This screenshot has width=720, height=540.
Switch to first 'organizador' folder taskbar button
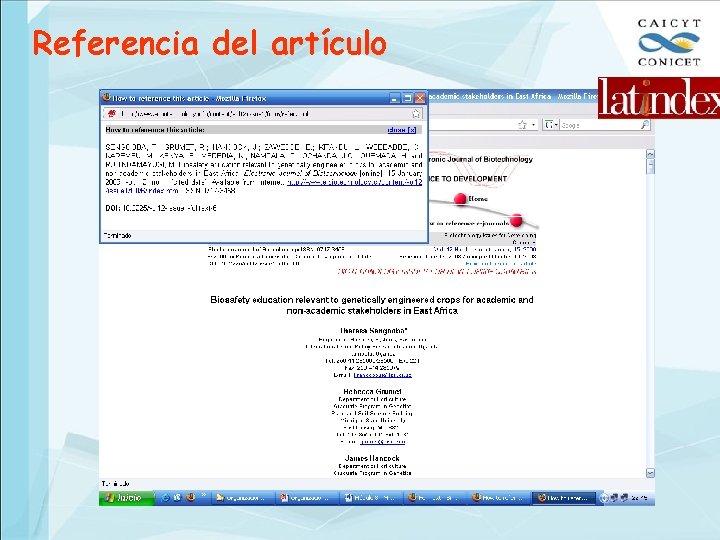(242, 498)
